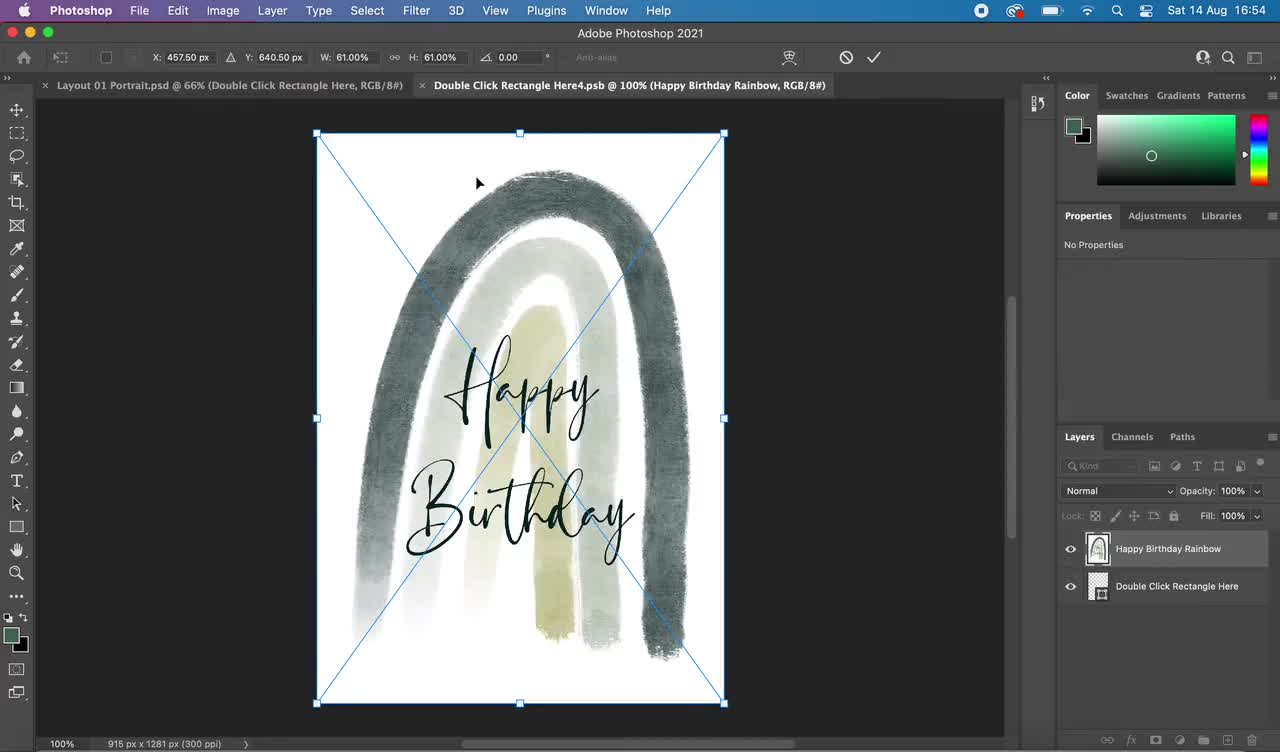The width and height of the screenshot is (1280, 752).
Task: Toggle the reference point checkbox
Action: tap(106, 58)
